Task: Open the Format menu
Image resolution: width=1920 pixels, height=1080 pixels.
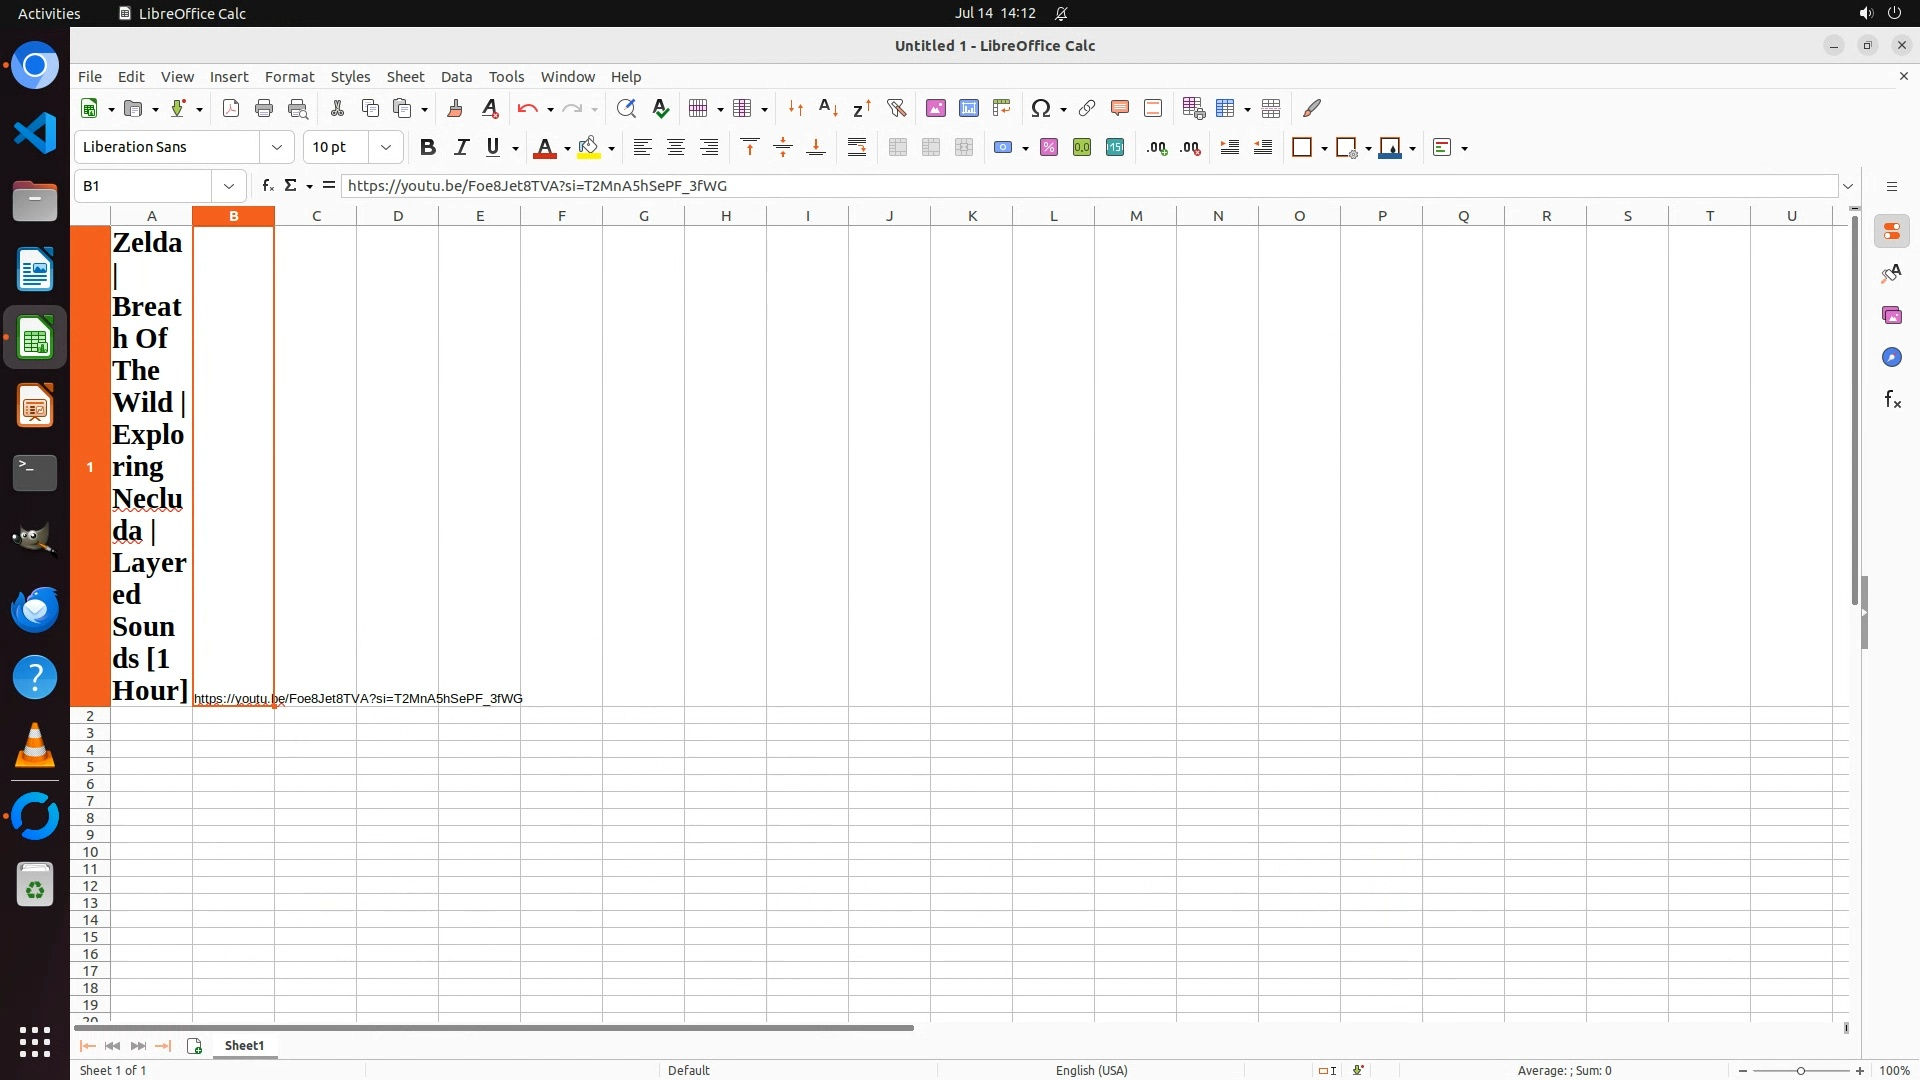Action: point(289,77)
